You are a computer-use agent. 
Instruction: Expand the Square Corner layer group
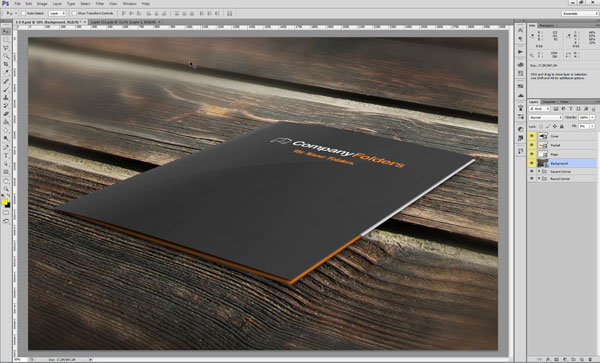(539, 171)
